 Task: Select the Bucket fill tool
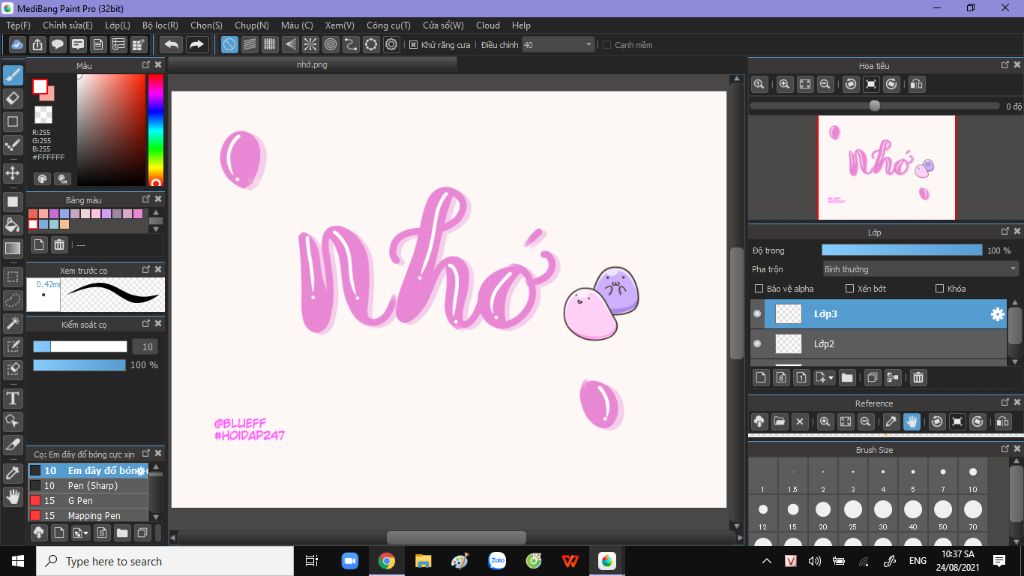13,225
